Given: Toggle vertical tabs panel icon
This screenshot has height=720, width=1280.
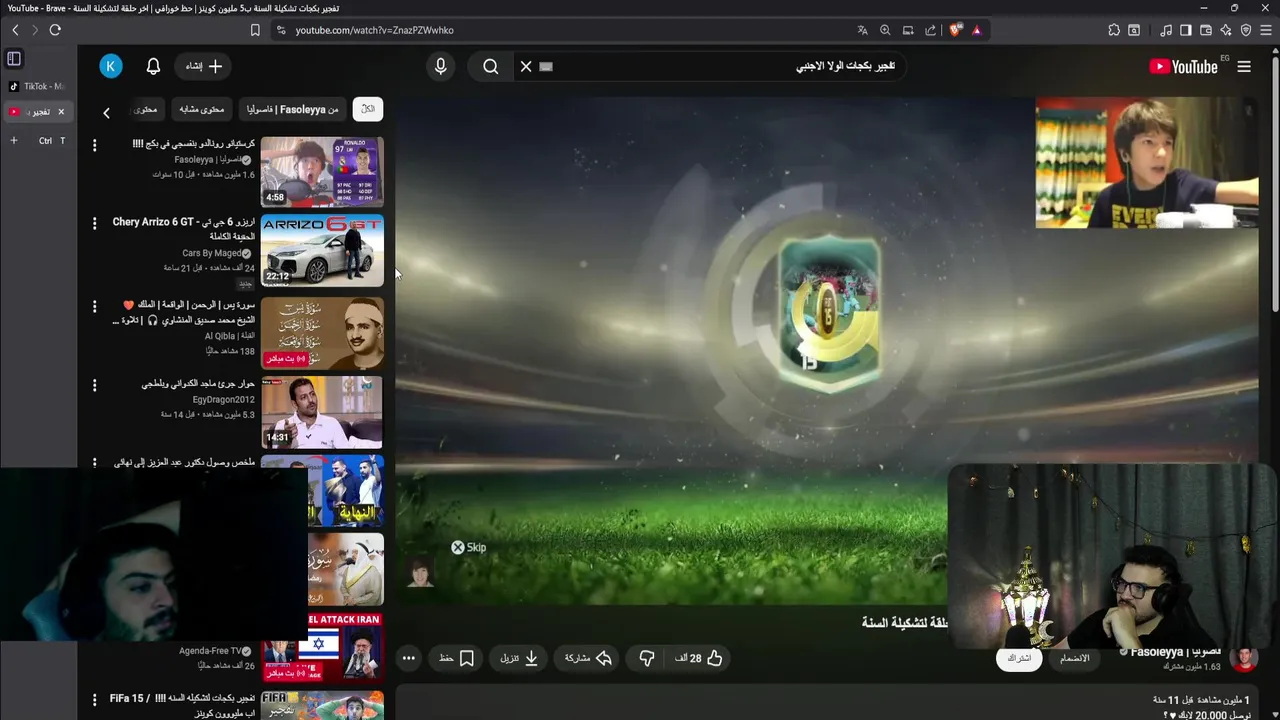Looking at the screenshot, I should (14, 59).
